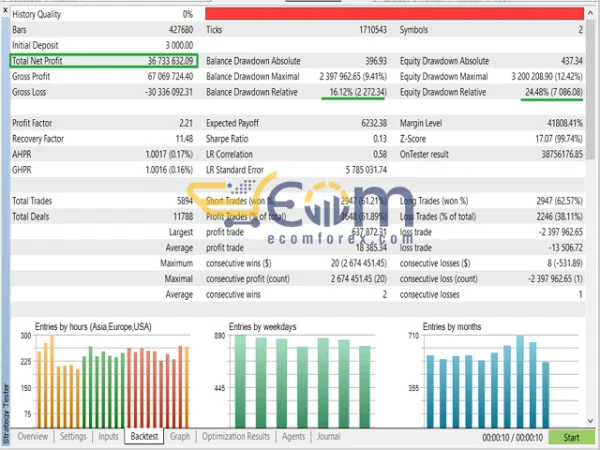Click the Sharpe Ratio value 0.13
Image resolution: width=600 pixels, height=450 pixels.
pyautogui.click(x=380, y=139)
